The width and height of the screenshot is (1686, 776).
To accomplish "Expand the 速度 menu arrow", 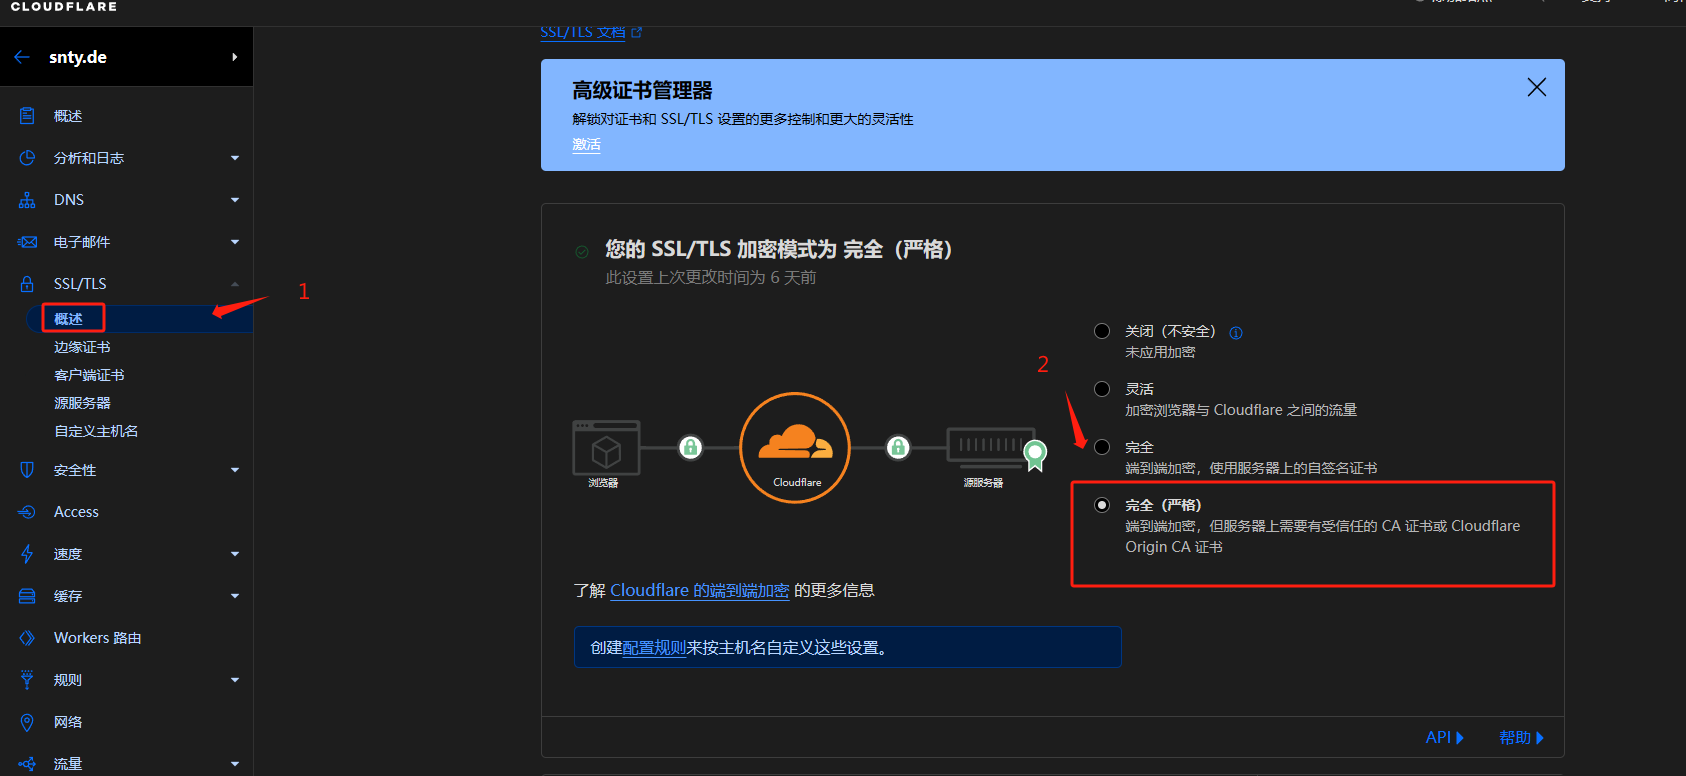I will tap(235, 554).
